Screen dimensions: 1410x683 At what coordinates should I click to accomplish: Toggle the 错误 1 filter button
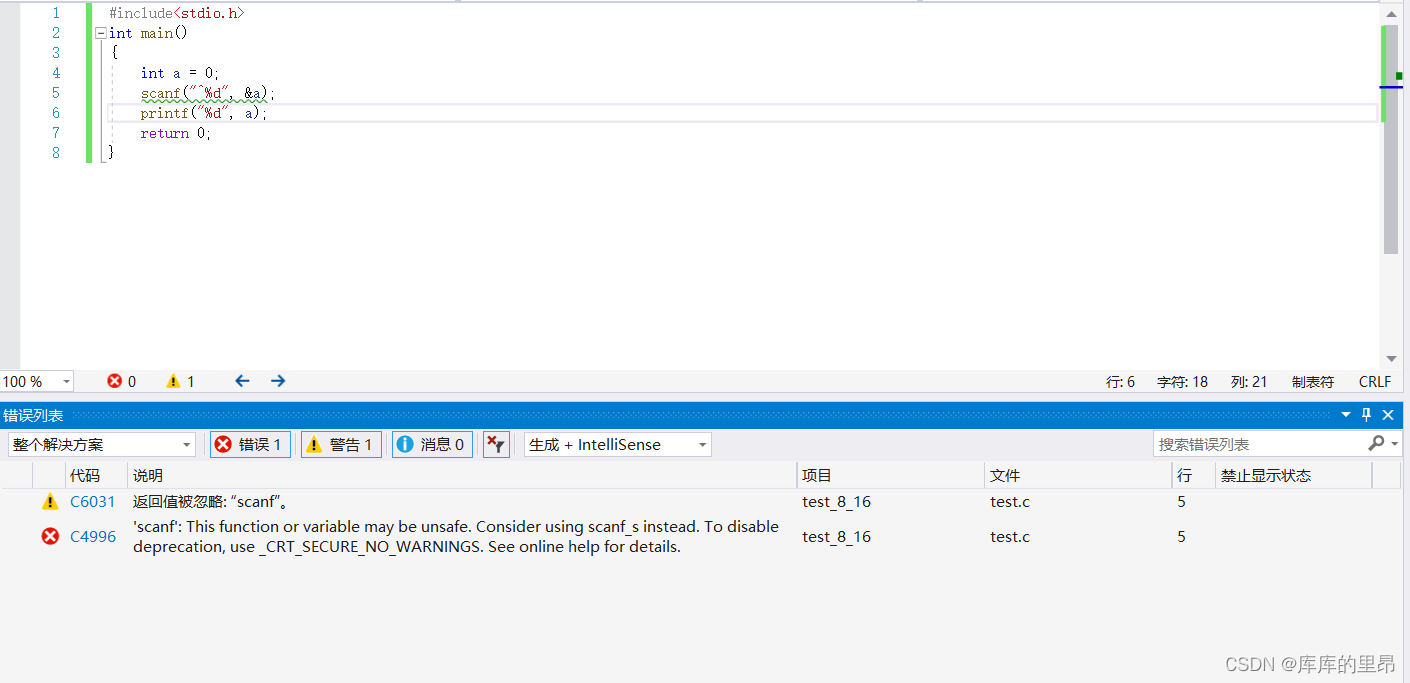click(x=250, y=444)
